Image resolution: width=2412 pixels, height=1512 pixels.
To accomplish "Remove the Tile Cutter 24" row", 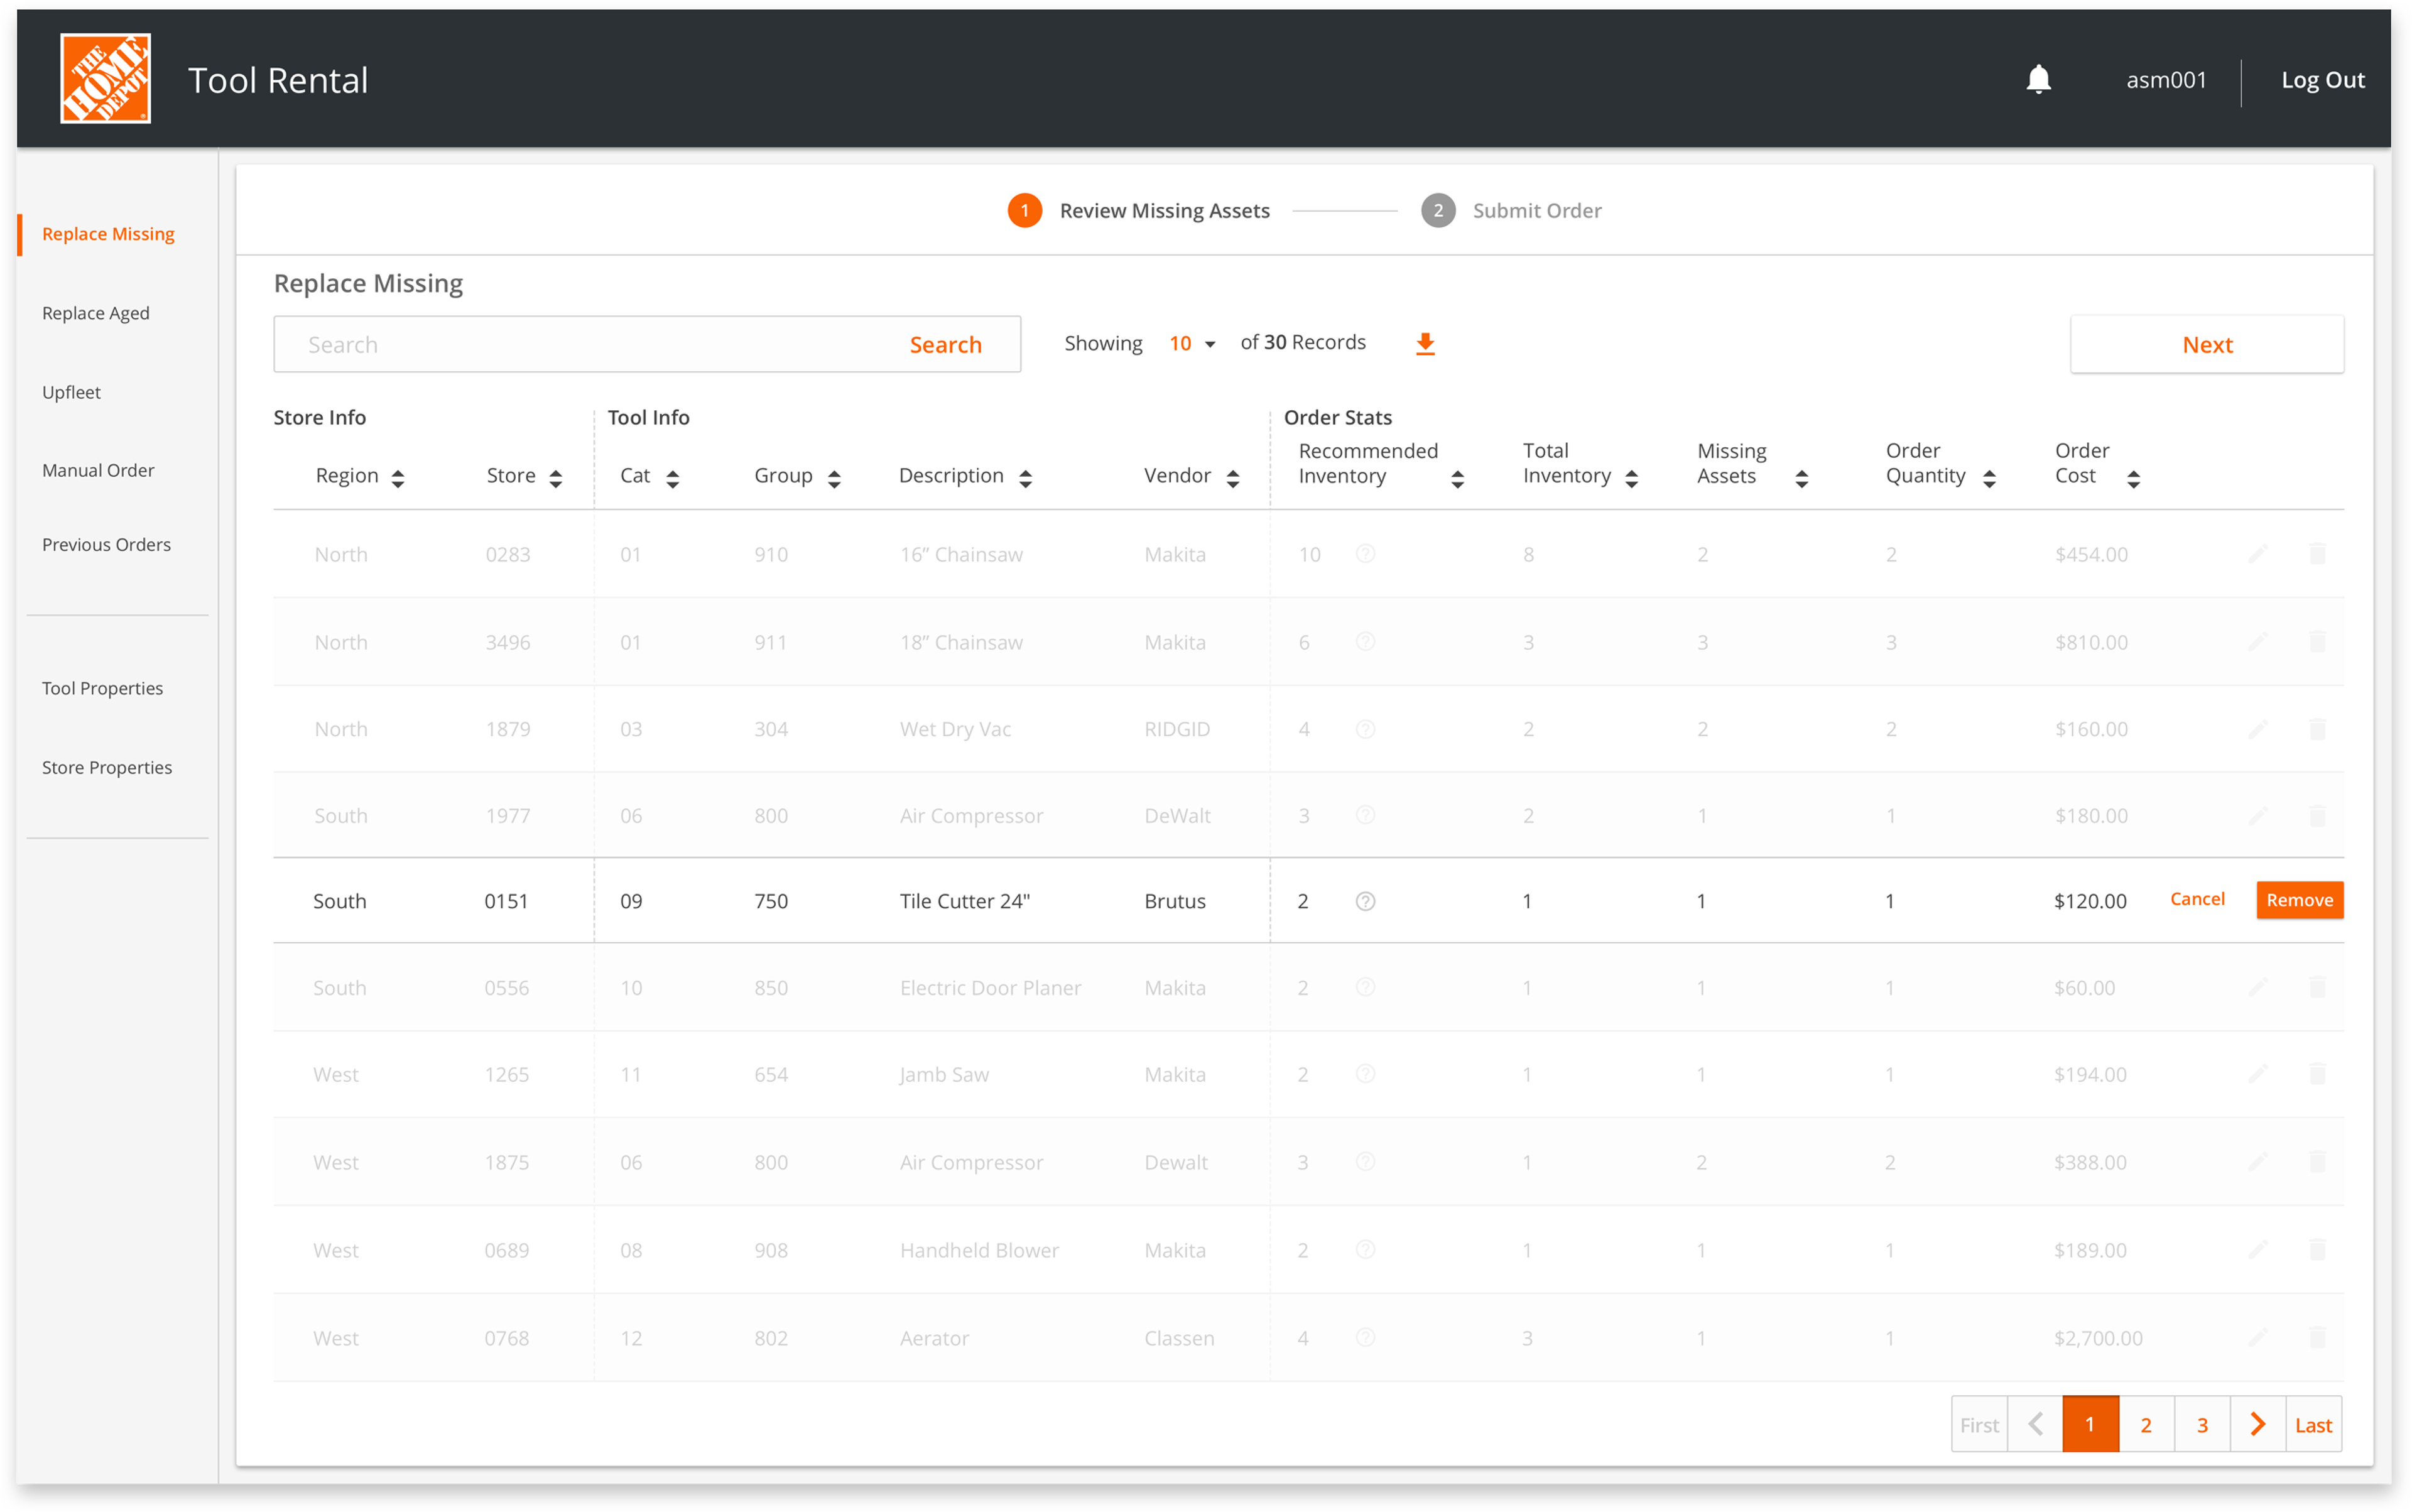I will pyautogui.click(x=2299, y=900).
